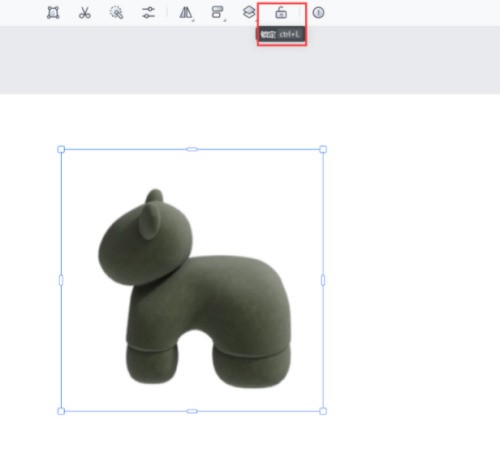Image resolution: width=500 pixels, height=462 pixels.
Task: Click the bottom-center edge selection handle
Action: point(192,411)
